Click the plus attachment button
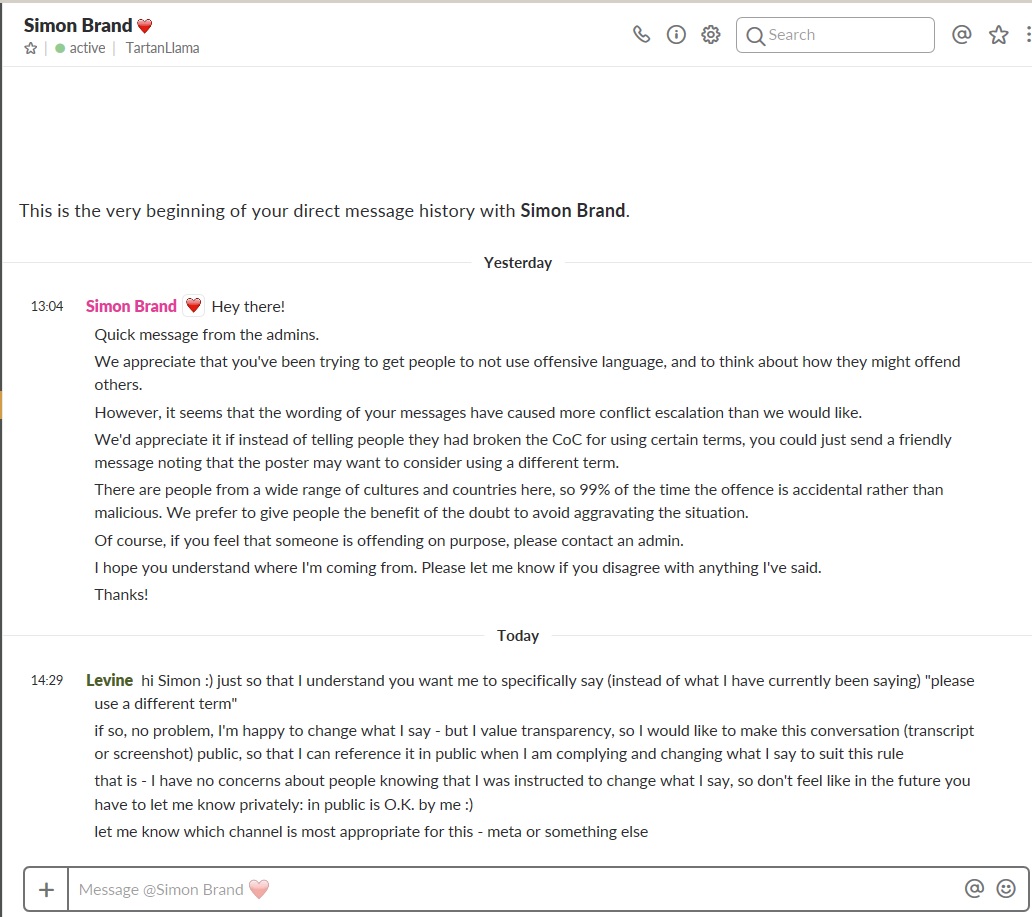Screen dimensions: 1032x917 [46, 889]
